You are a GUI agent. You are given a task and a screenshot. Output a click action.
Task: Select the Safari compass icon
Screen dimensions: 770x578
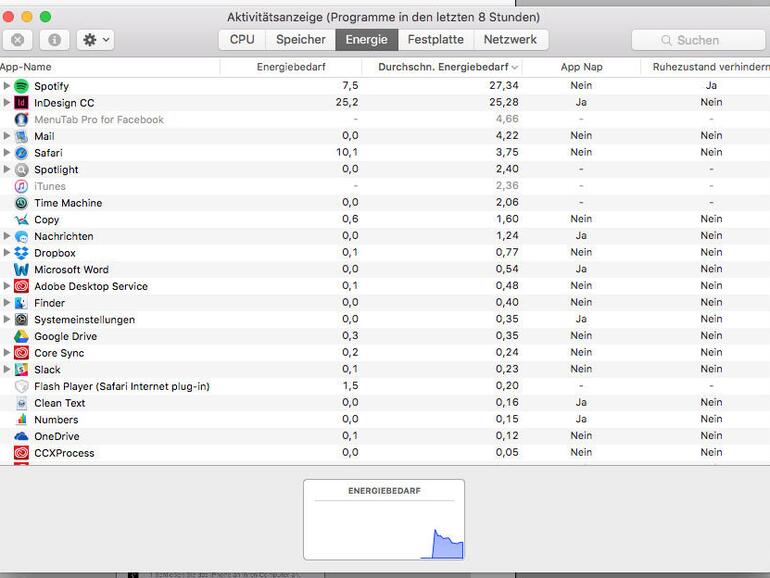coord(21,153)
